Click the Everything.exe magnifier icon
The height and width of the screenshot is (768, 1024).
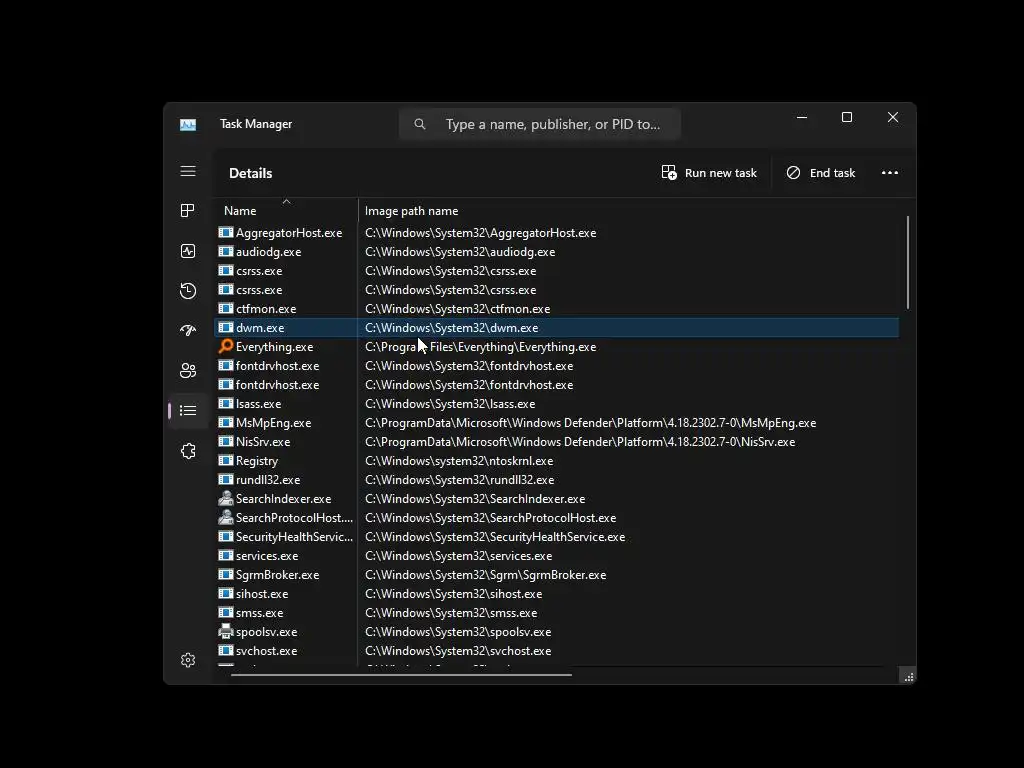[x=226, y=346]
